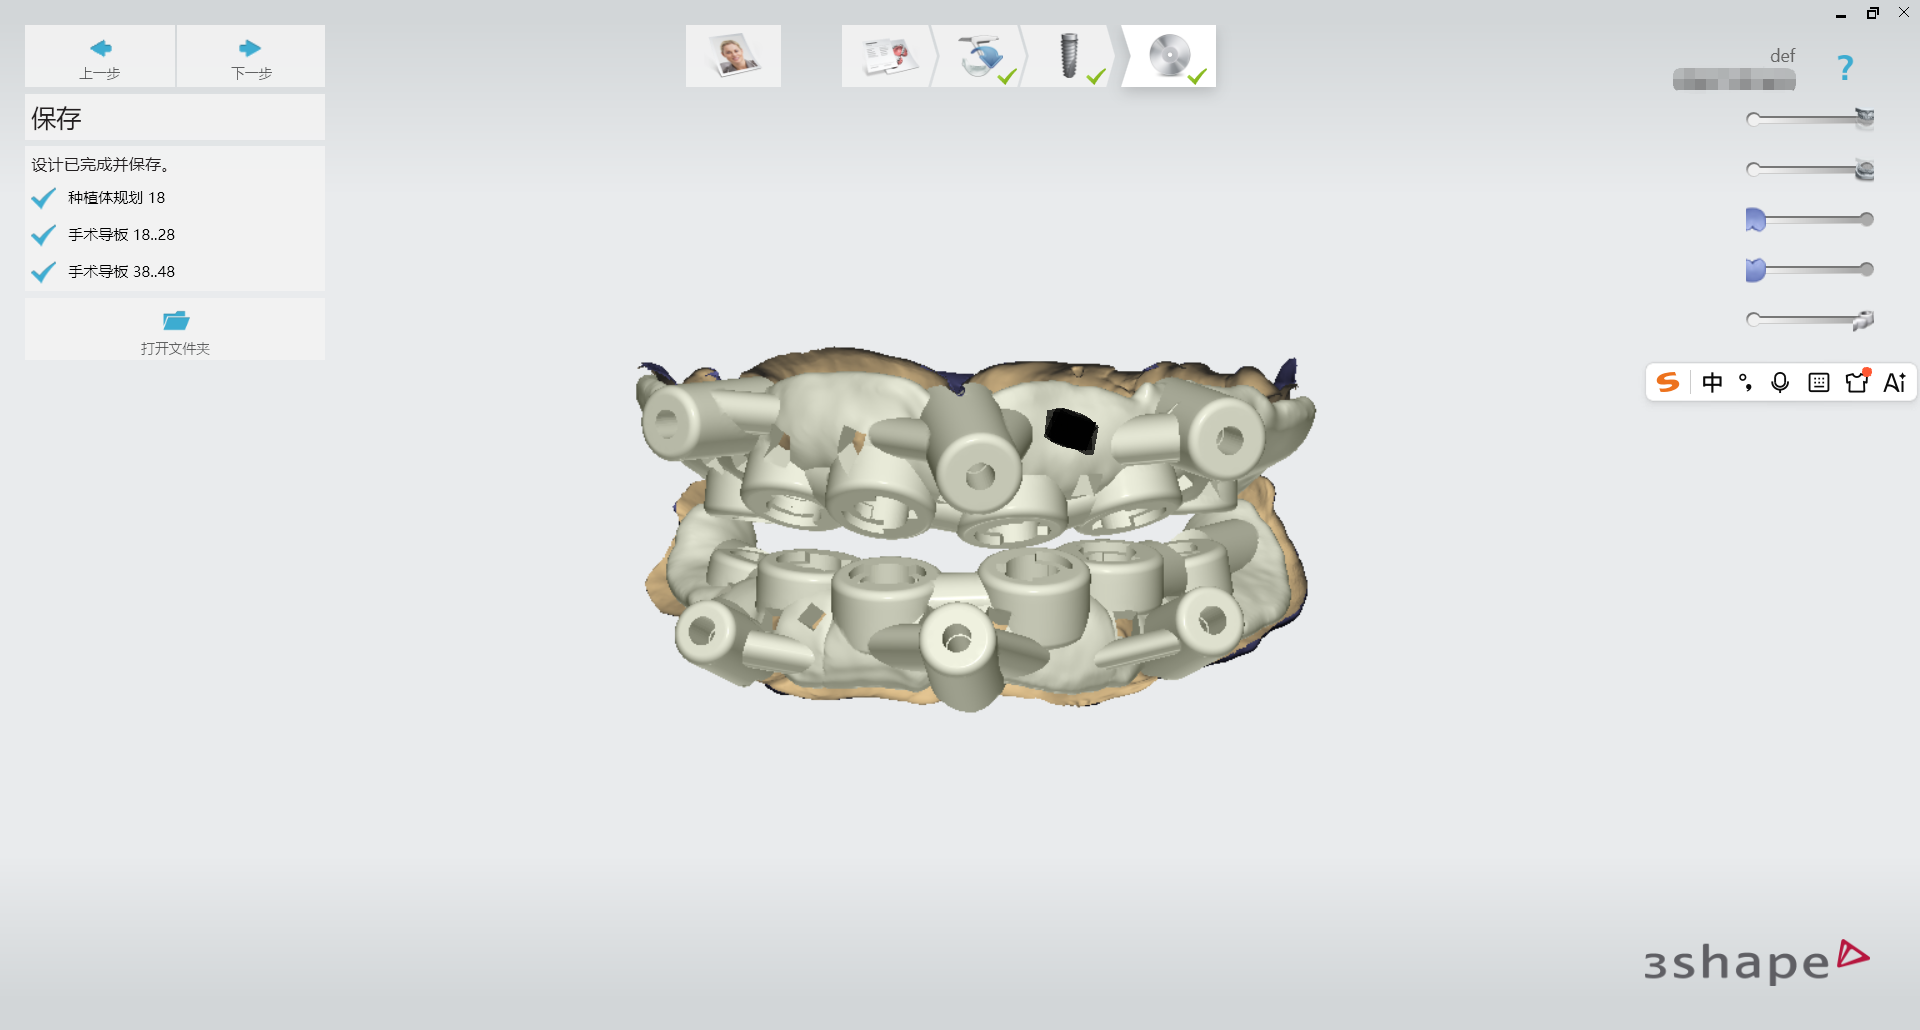The height and width of the screenshot is (1030, 1920).
Task: Restore down the application window
Action: 1872,13
